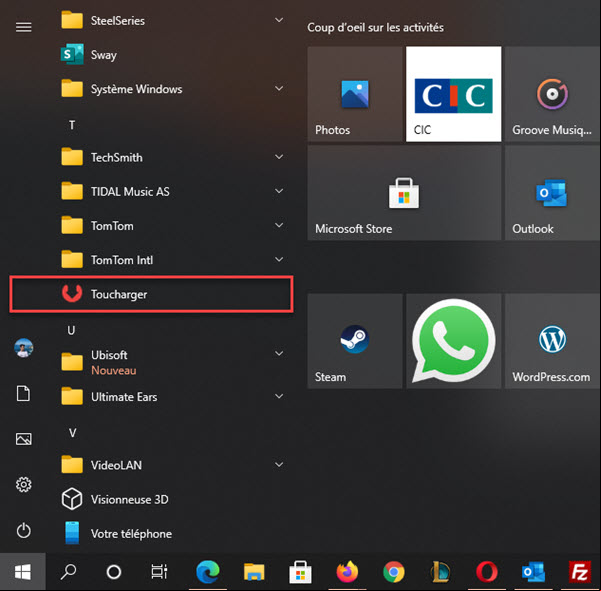Screen dimensions: 601x591
Task: Open the Groove Musique tile
Action: [552, 94]
